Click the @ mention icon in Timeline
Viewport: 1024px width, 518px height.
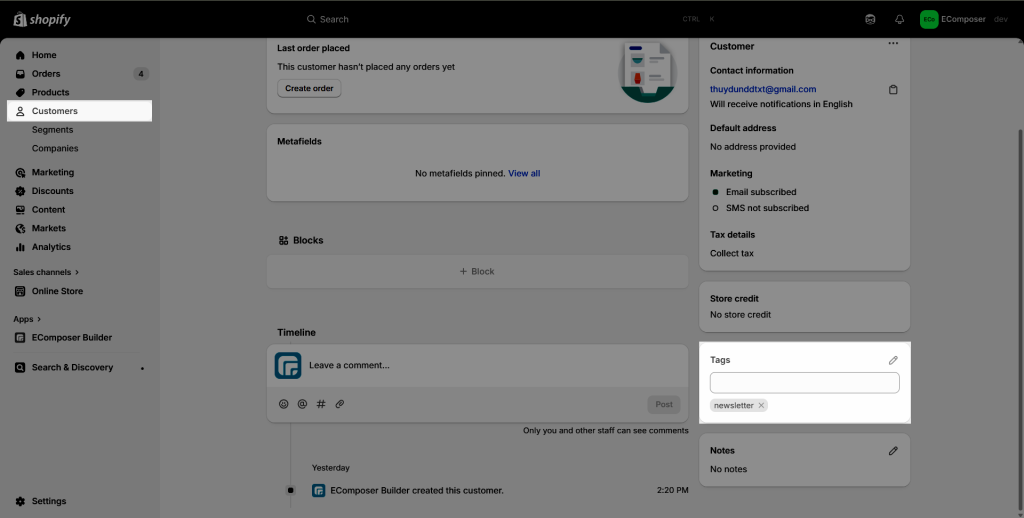tap(302, 404)
